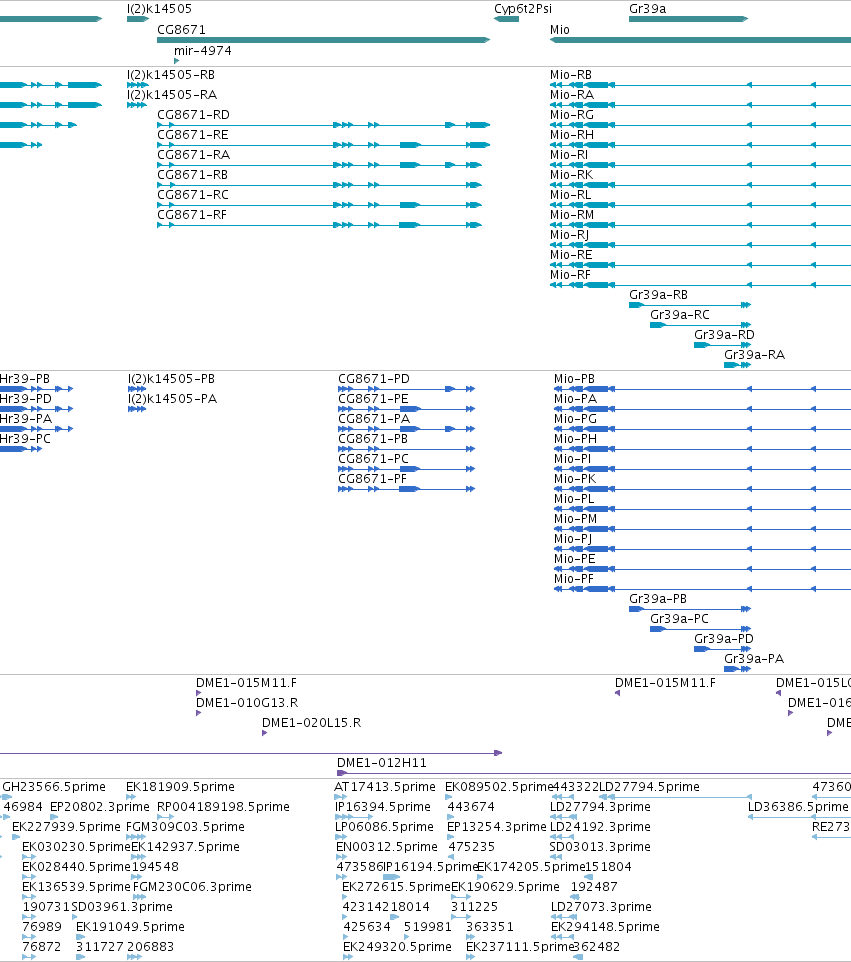The width and height of the screenshot is (851, 962).
Task: Select the DME1-012H11 BAC clone
Action: tap(594, 774)
